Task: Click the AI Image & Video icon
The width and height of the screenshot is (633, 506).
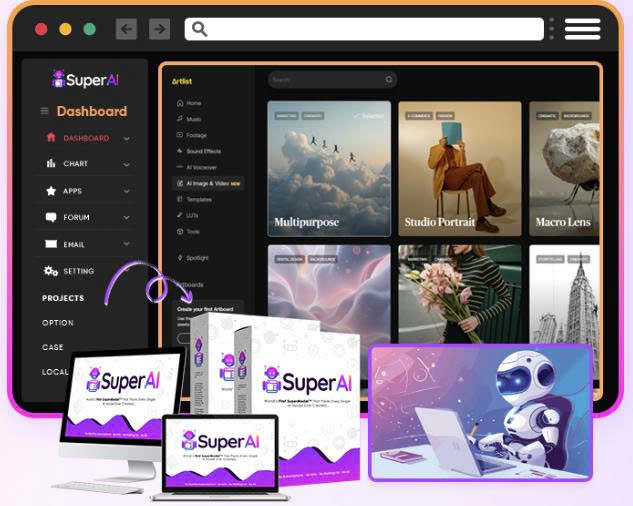Action: [x=180, y=183]
